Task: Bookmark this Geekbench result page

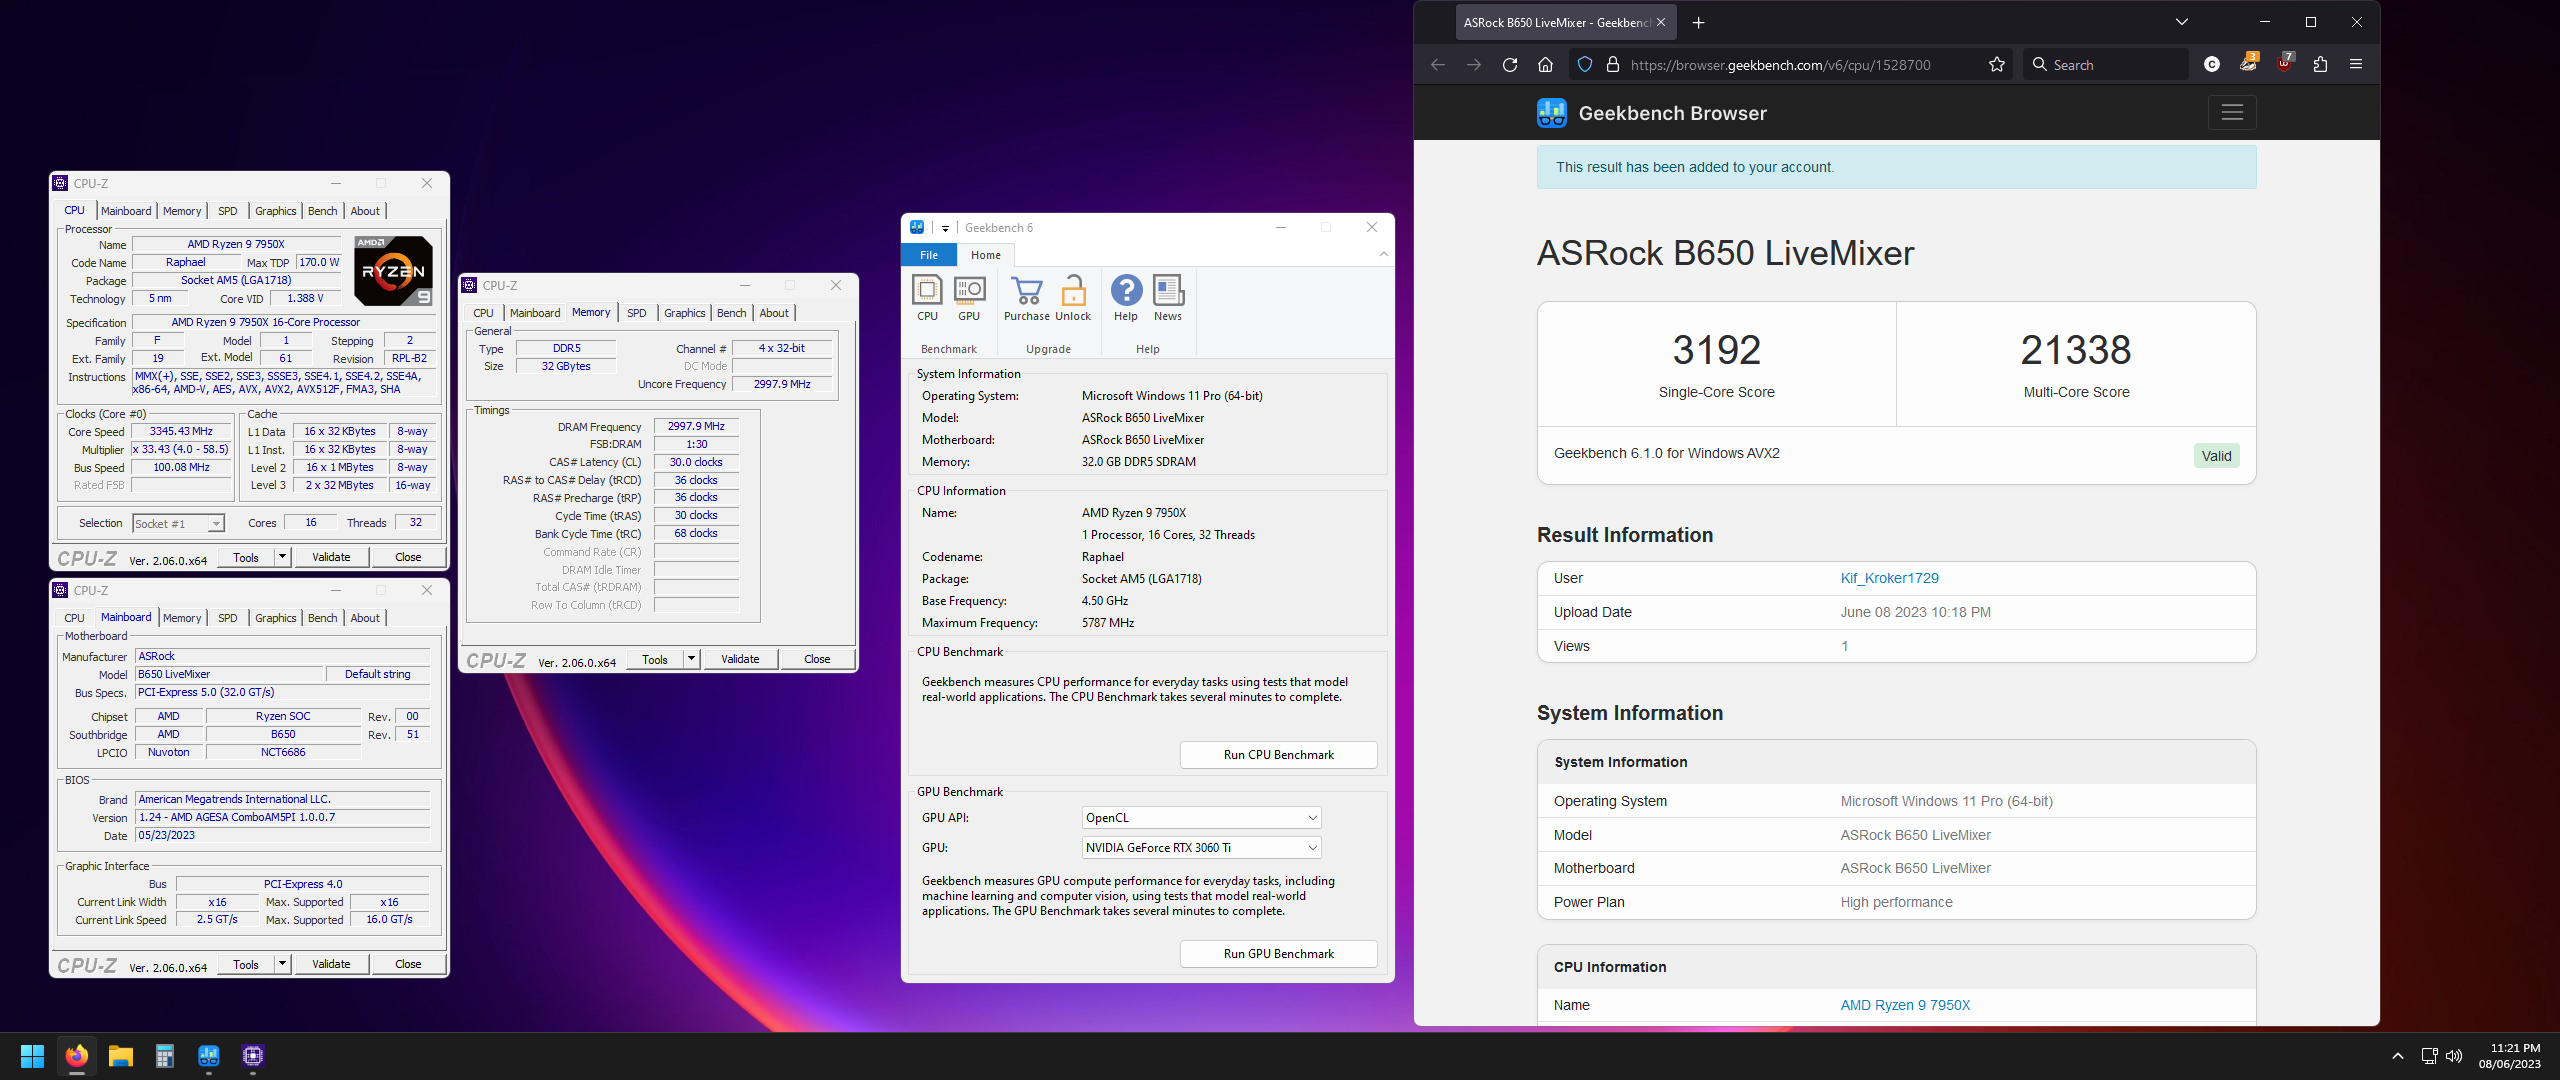Action: click(x=1997, y=65)
